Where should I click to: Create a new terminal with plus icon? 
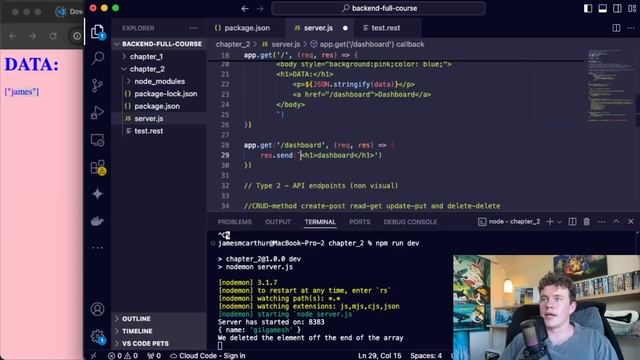pos(550,222)
